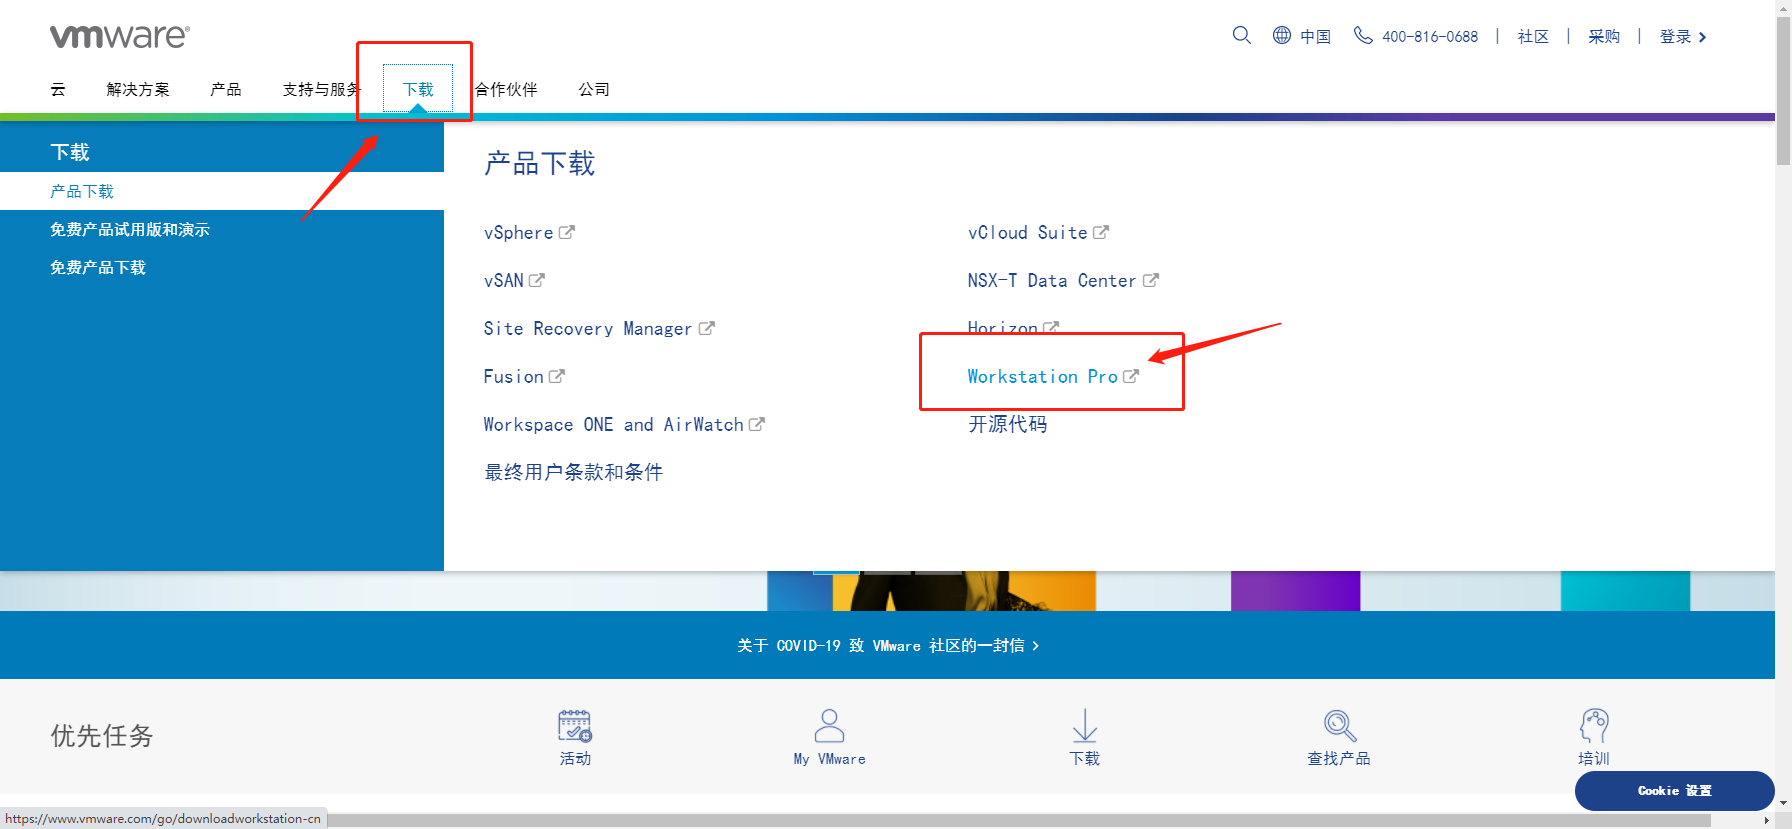Open the Fusion download link
The height and width of the screenshot is (829, 1792).
pos(514,376)
